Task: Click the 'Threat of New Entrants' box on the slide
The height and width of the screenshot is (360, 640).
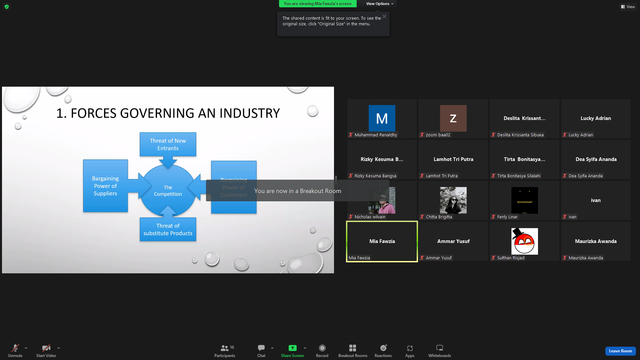Action: 168,144
